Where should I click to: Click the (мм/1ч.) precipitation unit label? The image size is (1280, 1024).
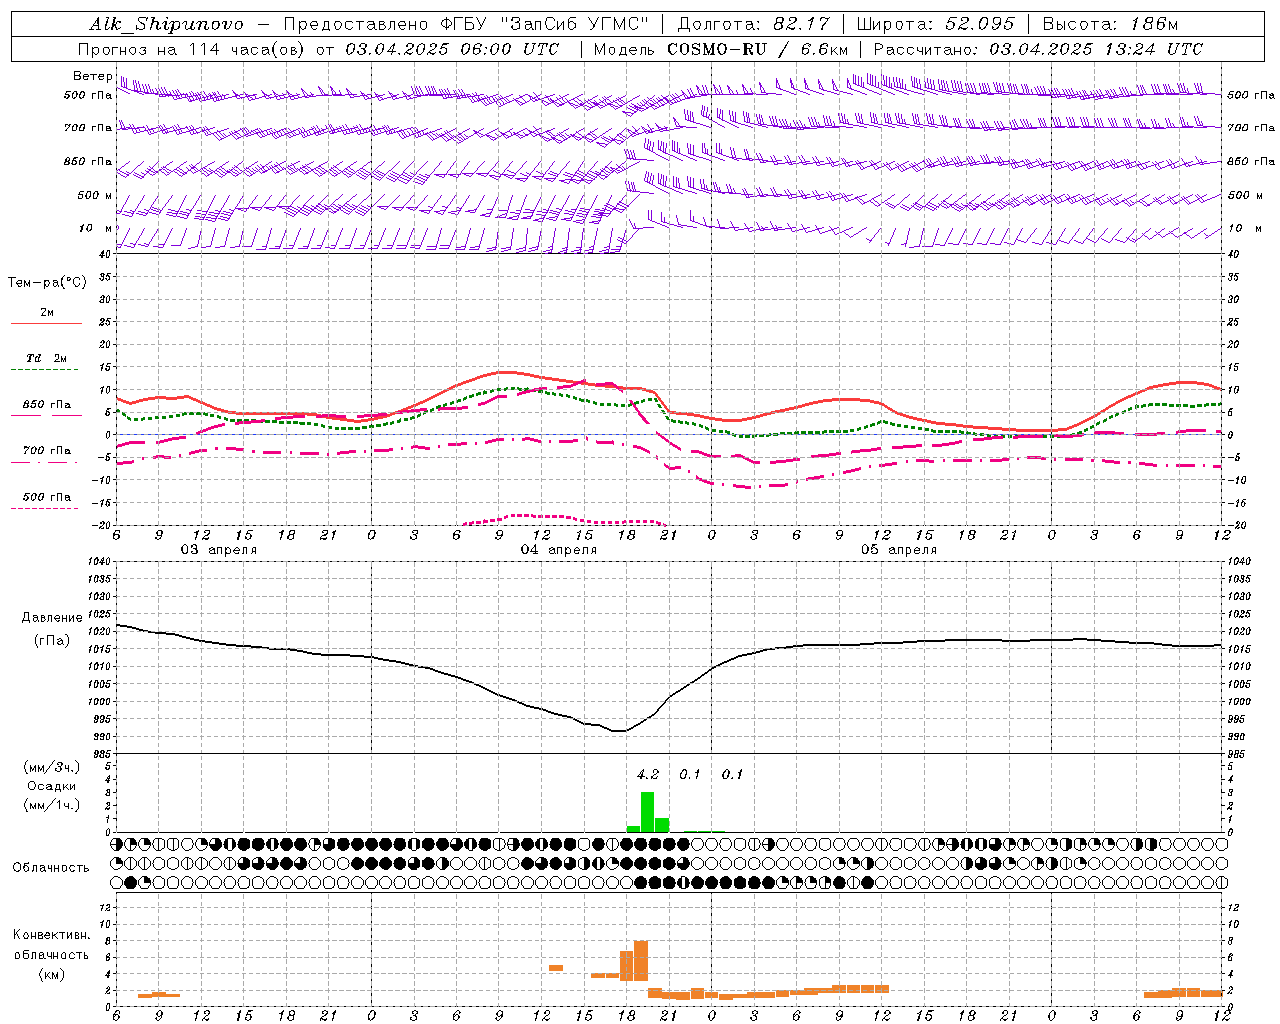52,805
